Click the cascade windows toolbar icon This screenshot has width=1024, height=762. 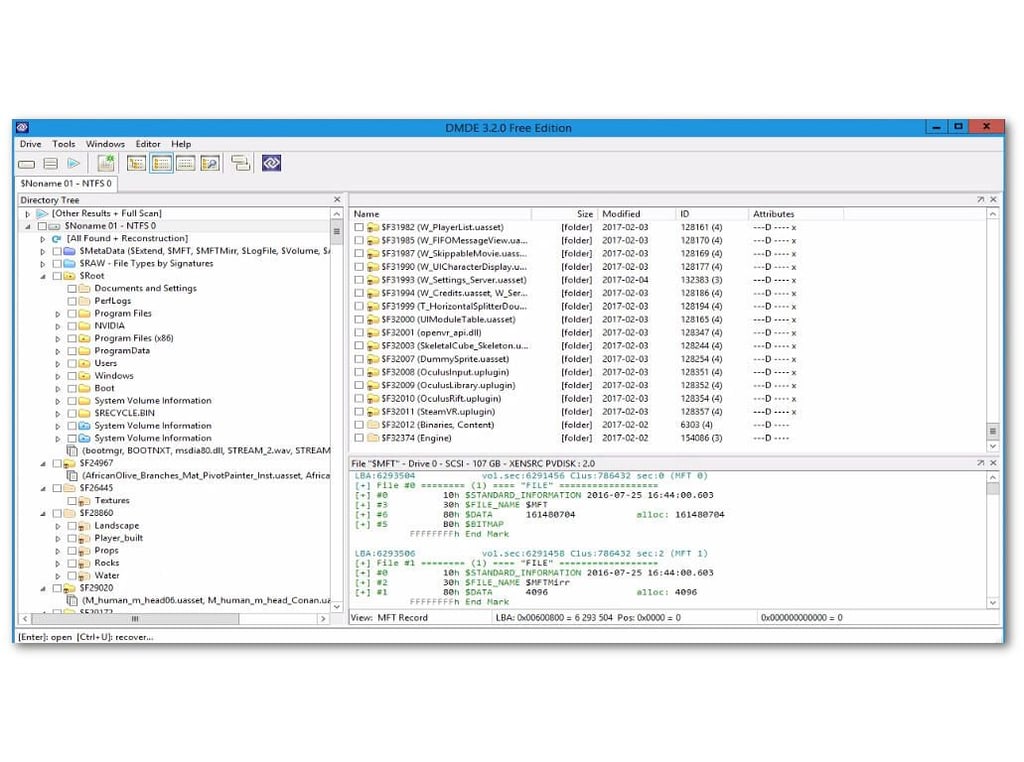pos(240,163)
